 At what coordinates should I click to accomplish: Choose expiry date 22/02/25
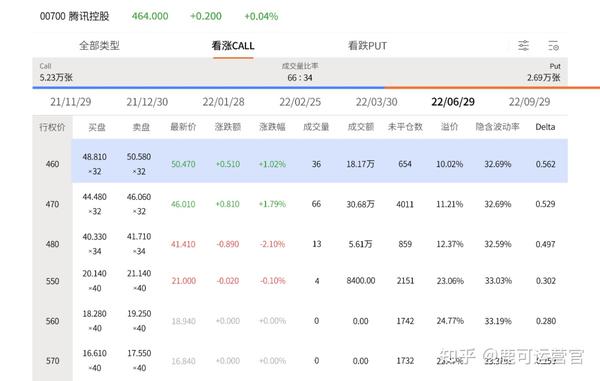point(300,102)
